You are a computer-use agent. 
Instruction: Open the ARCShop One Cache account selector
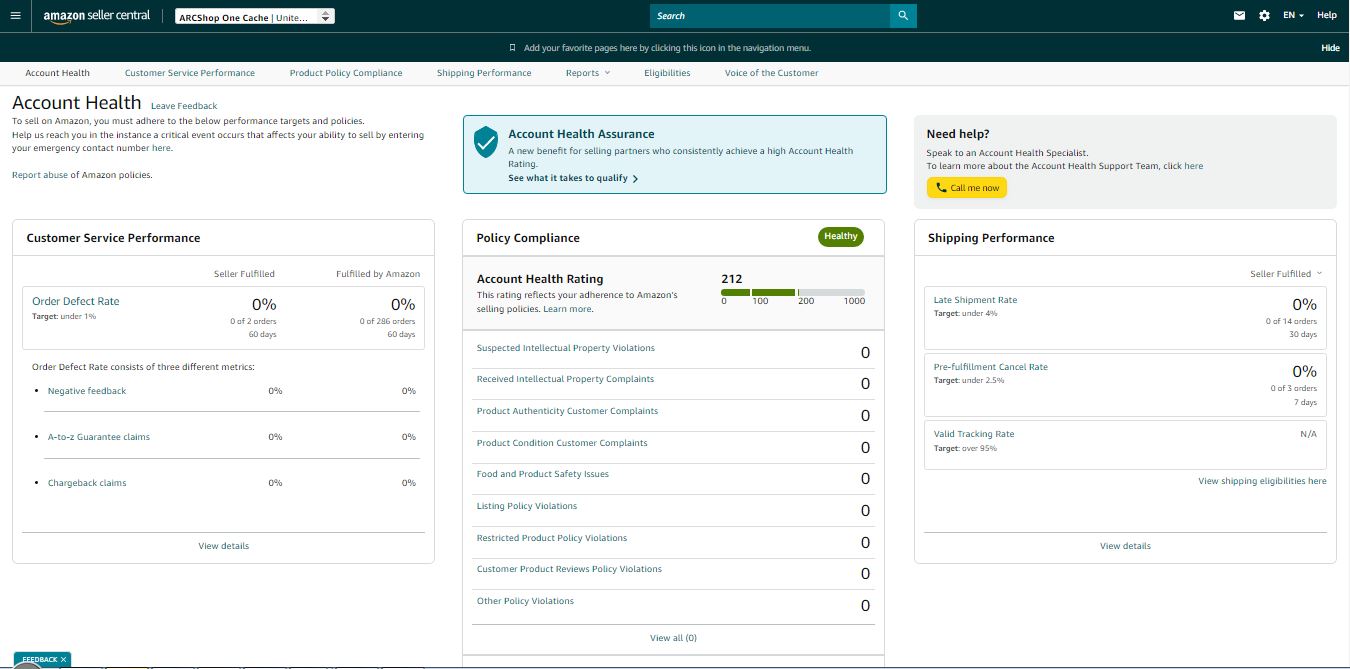pos(255,17)
